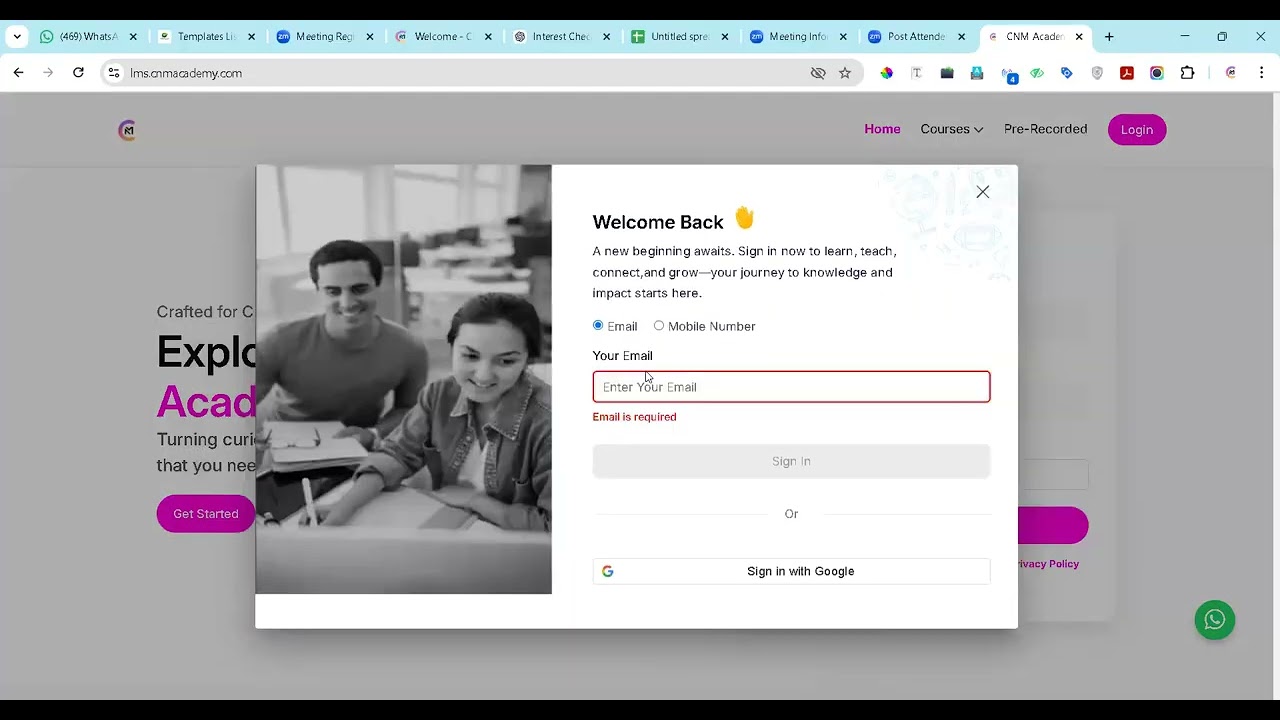
Task: Click the site information icon
Action: [114, 73]
